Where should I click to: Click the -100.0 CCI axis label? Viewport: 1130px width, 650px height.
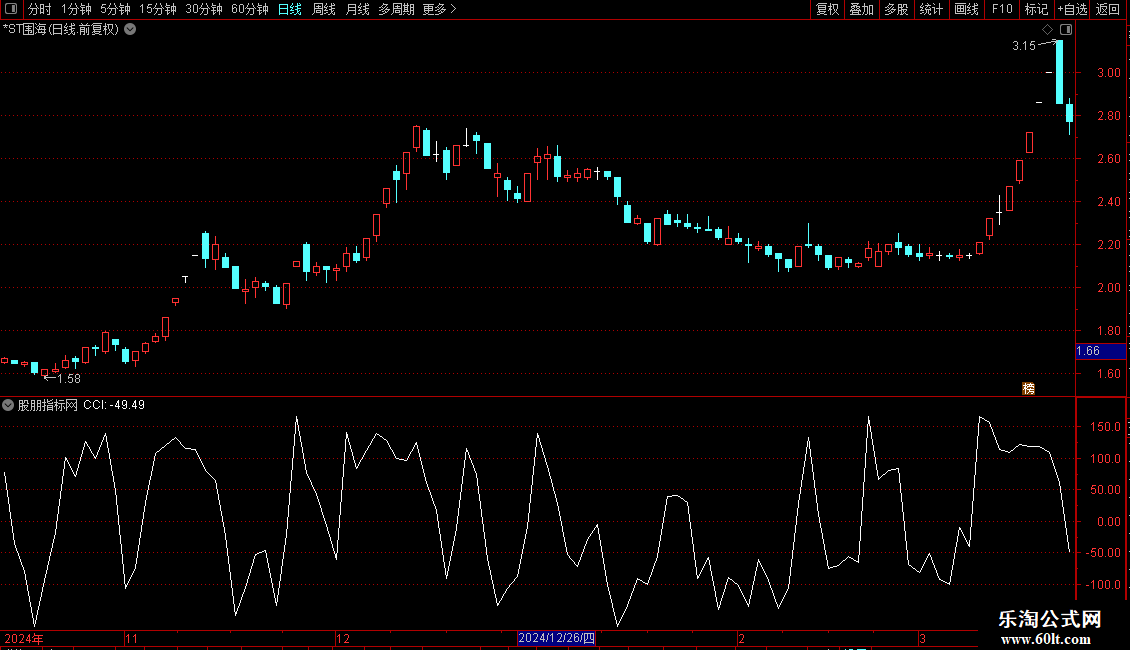click(x=1103, y=584)
